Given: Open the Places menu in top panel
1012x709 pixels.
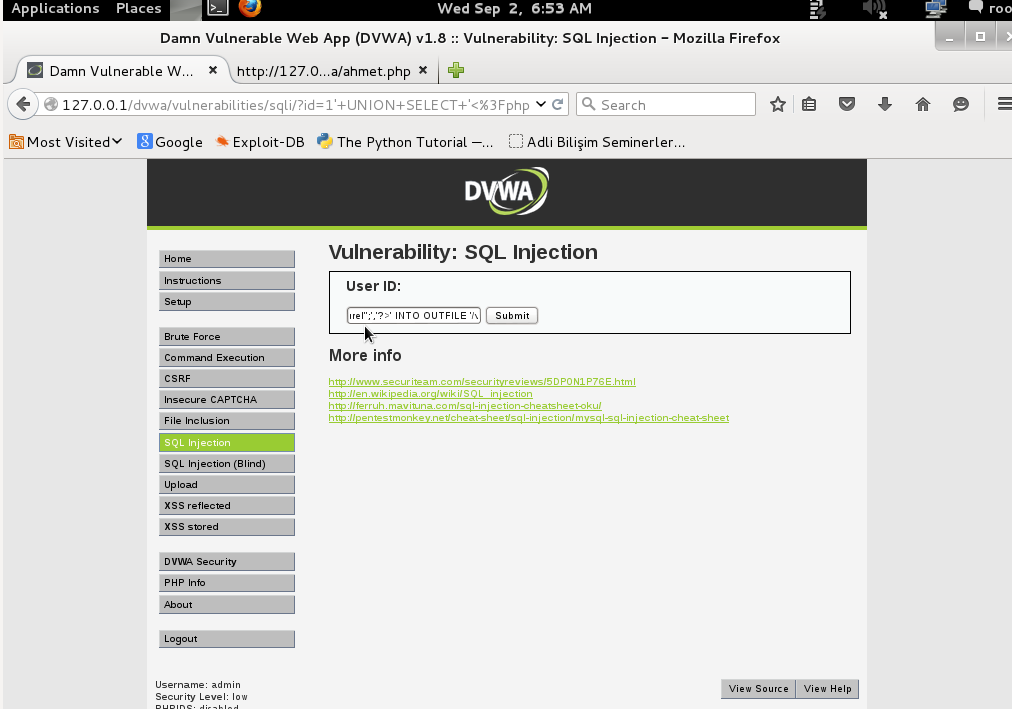Looking at the screenshot, I should [138, 9].
